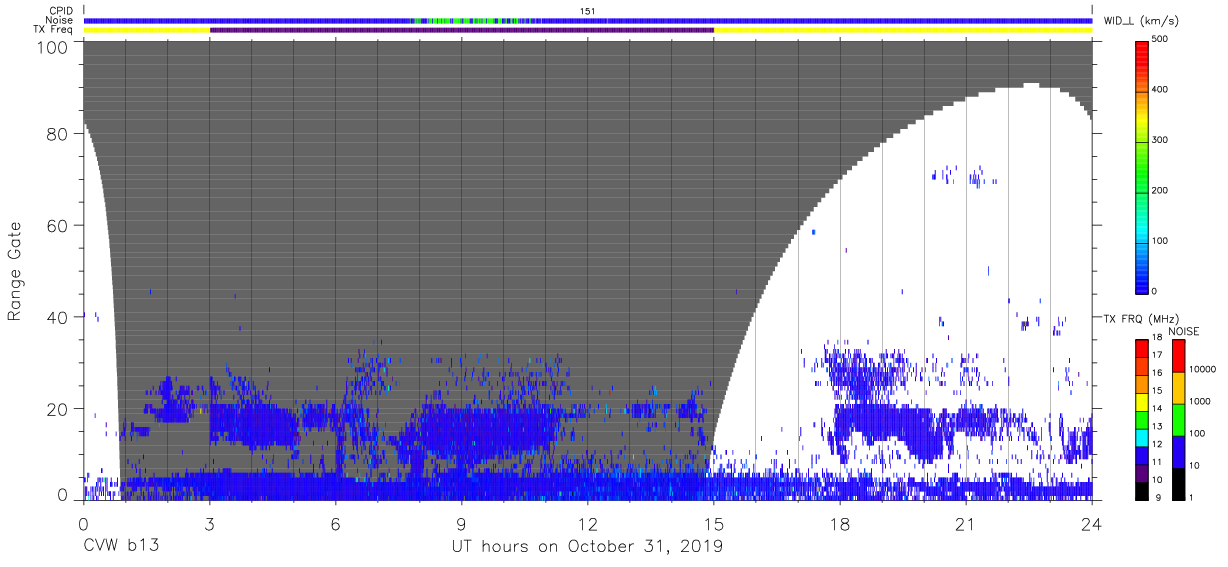The image size is (1228, 567).
Task: Click the 15 tick on TX FRQ legend
Action: pyautogui.click(x=1157, y=390)
